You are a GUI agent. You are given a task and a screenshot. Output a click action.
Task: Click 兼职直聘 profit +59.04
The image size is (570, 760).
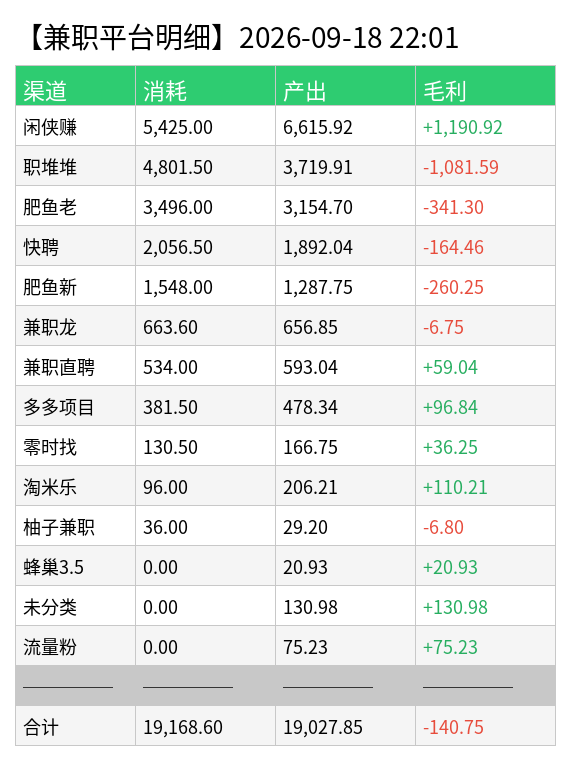click(450, 367)
